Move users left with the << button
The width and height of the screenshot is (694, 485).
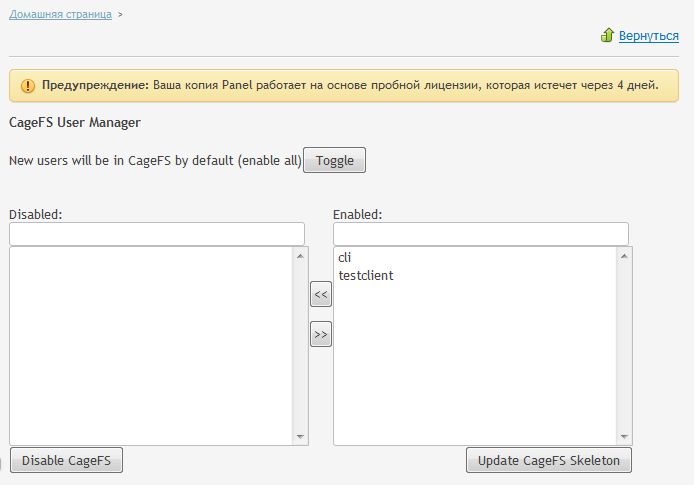(x=321, y=294)
